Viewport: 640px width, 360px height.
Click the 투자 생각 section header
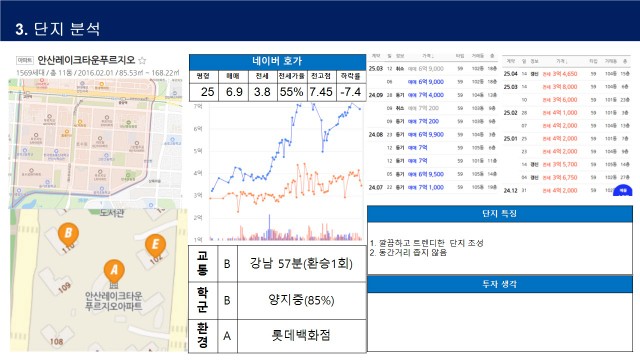[x=500, y=284]
